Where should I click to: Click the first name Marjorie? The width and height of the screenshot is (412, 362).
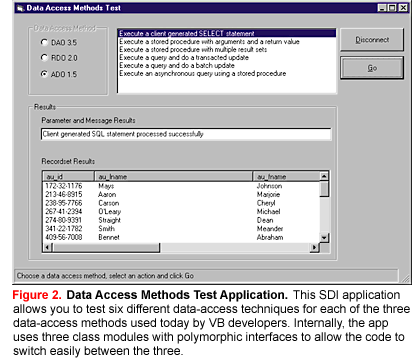tap(268, 195)
